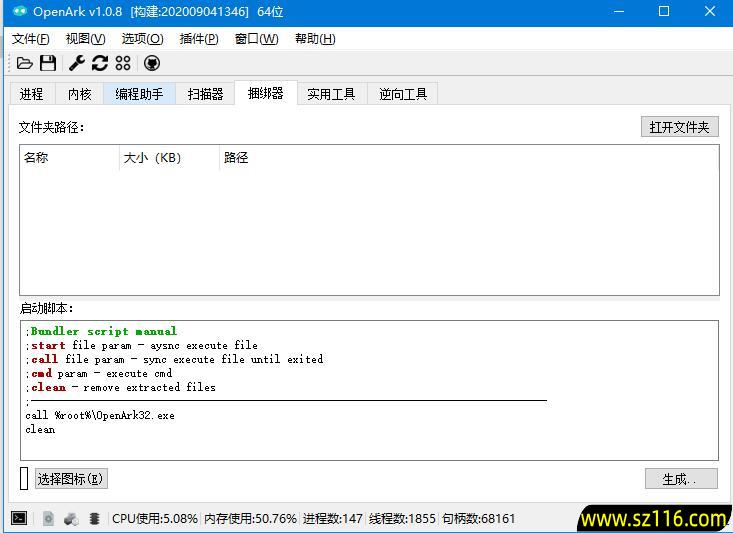Screen dimensions: 733x533
Task: Click the 选择图标(E) button
Action: pos(70,479)
